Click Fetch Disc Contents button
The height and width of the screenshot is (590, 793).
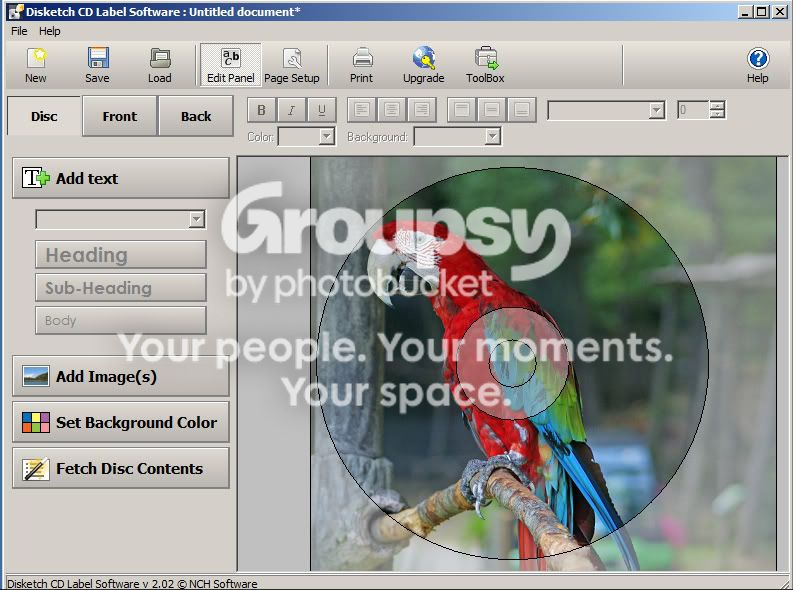[121, 468]
